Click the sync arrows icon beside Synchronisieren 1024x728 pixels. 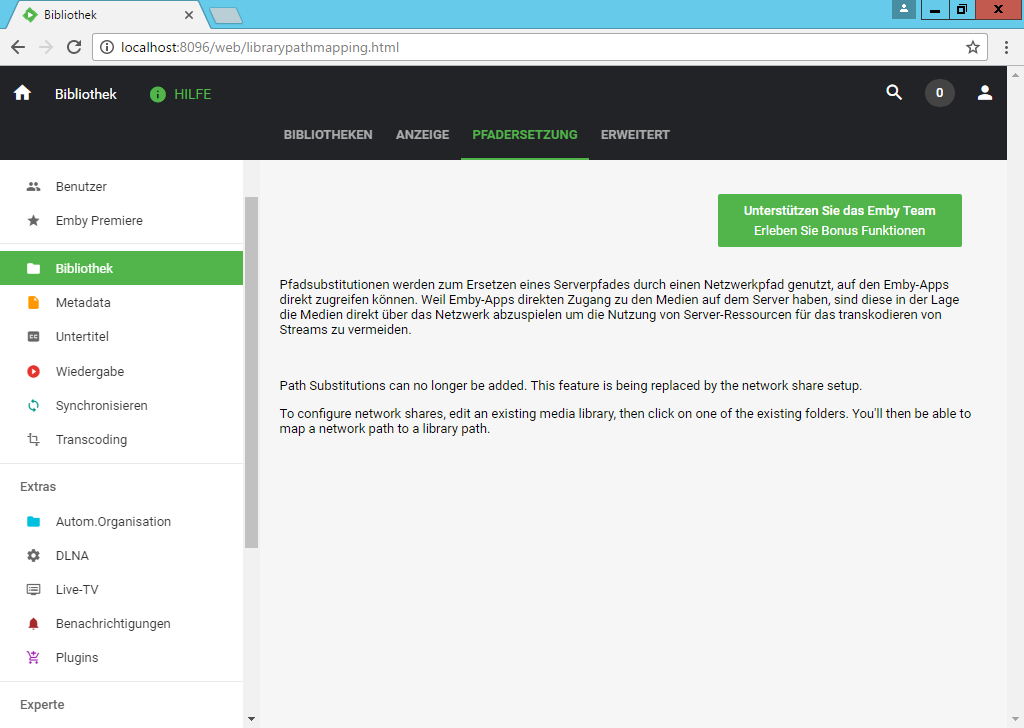pos(33,405)
